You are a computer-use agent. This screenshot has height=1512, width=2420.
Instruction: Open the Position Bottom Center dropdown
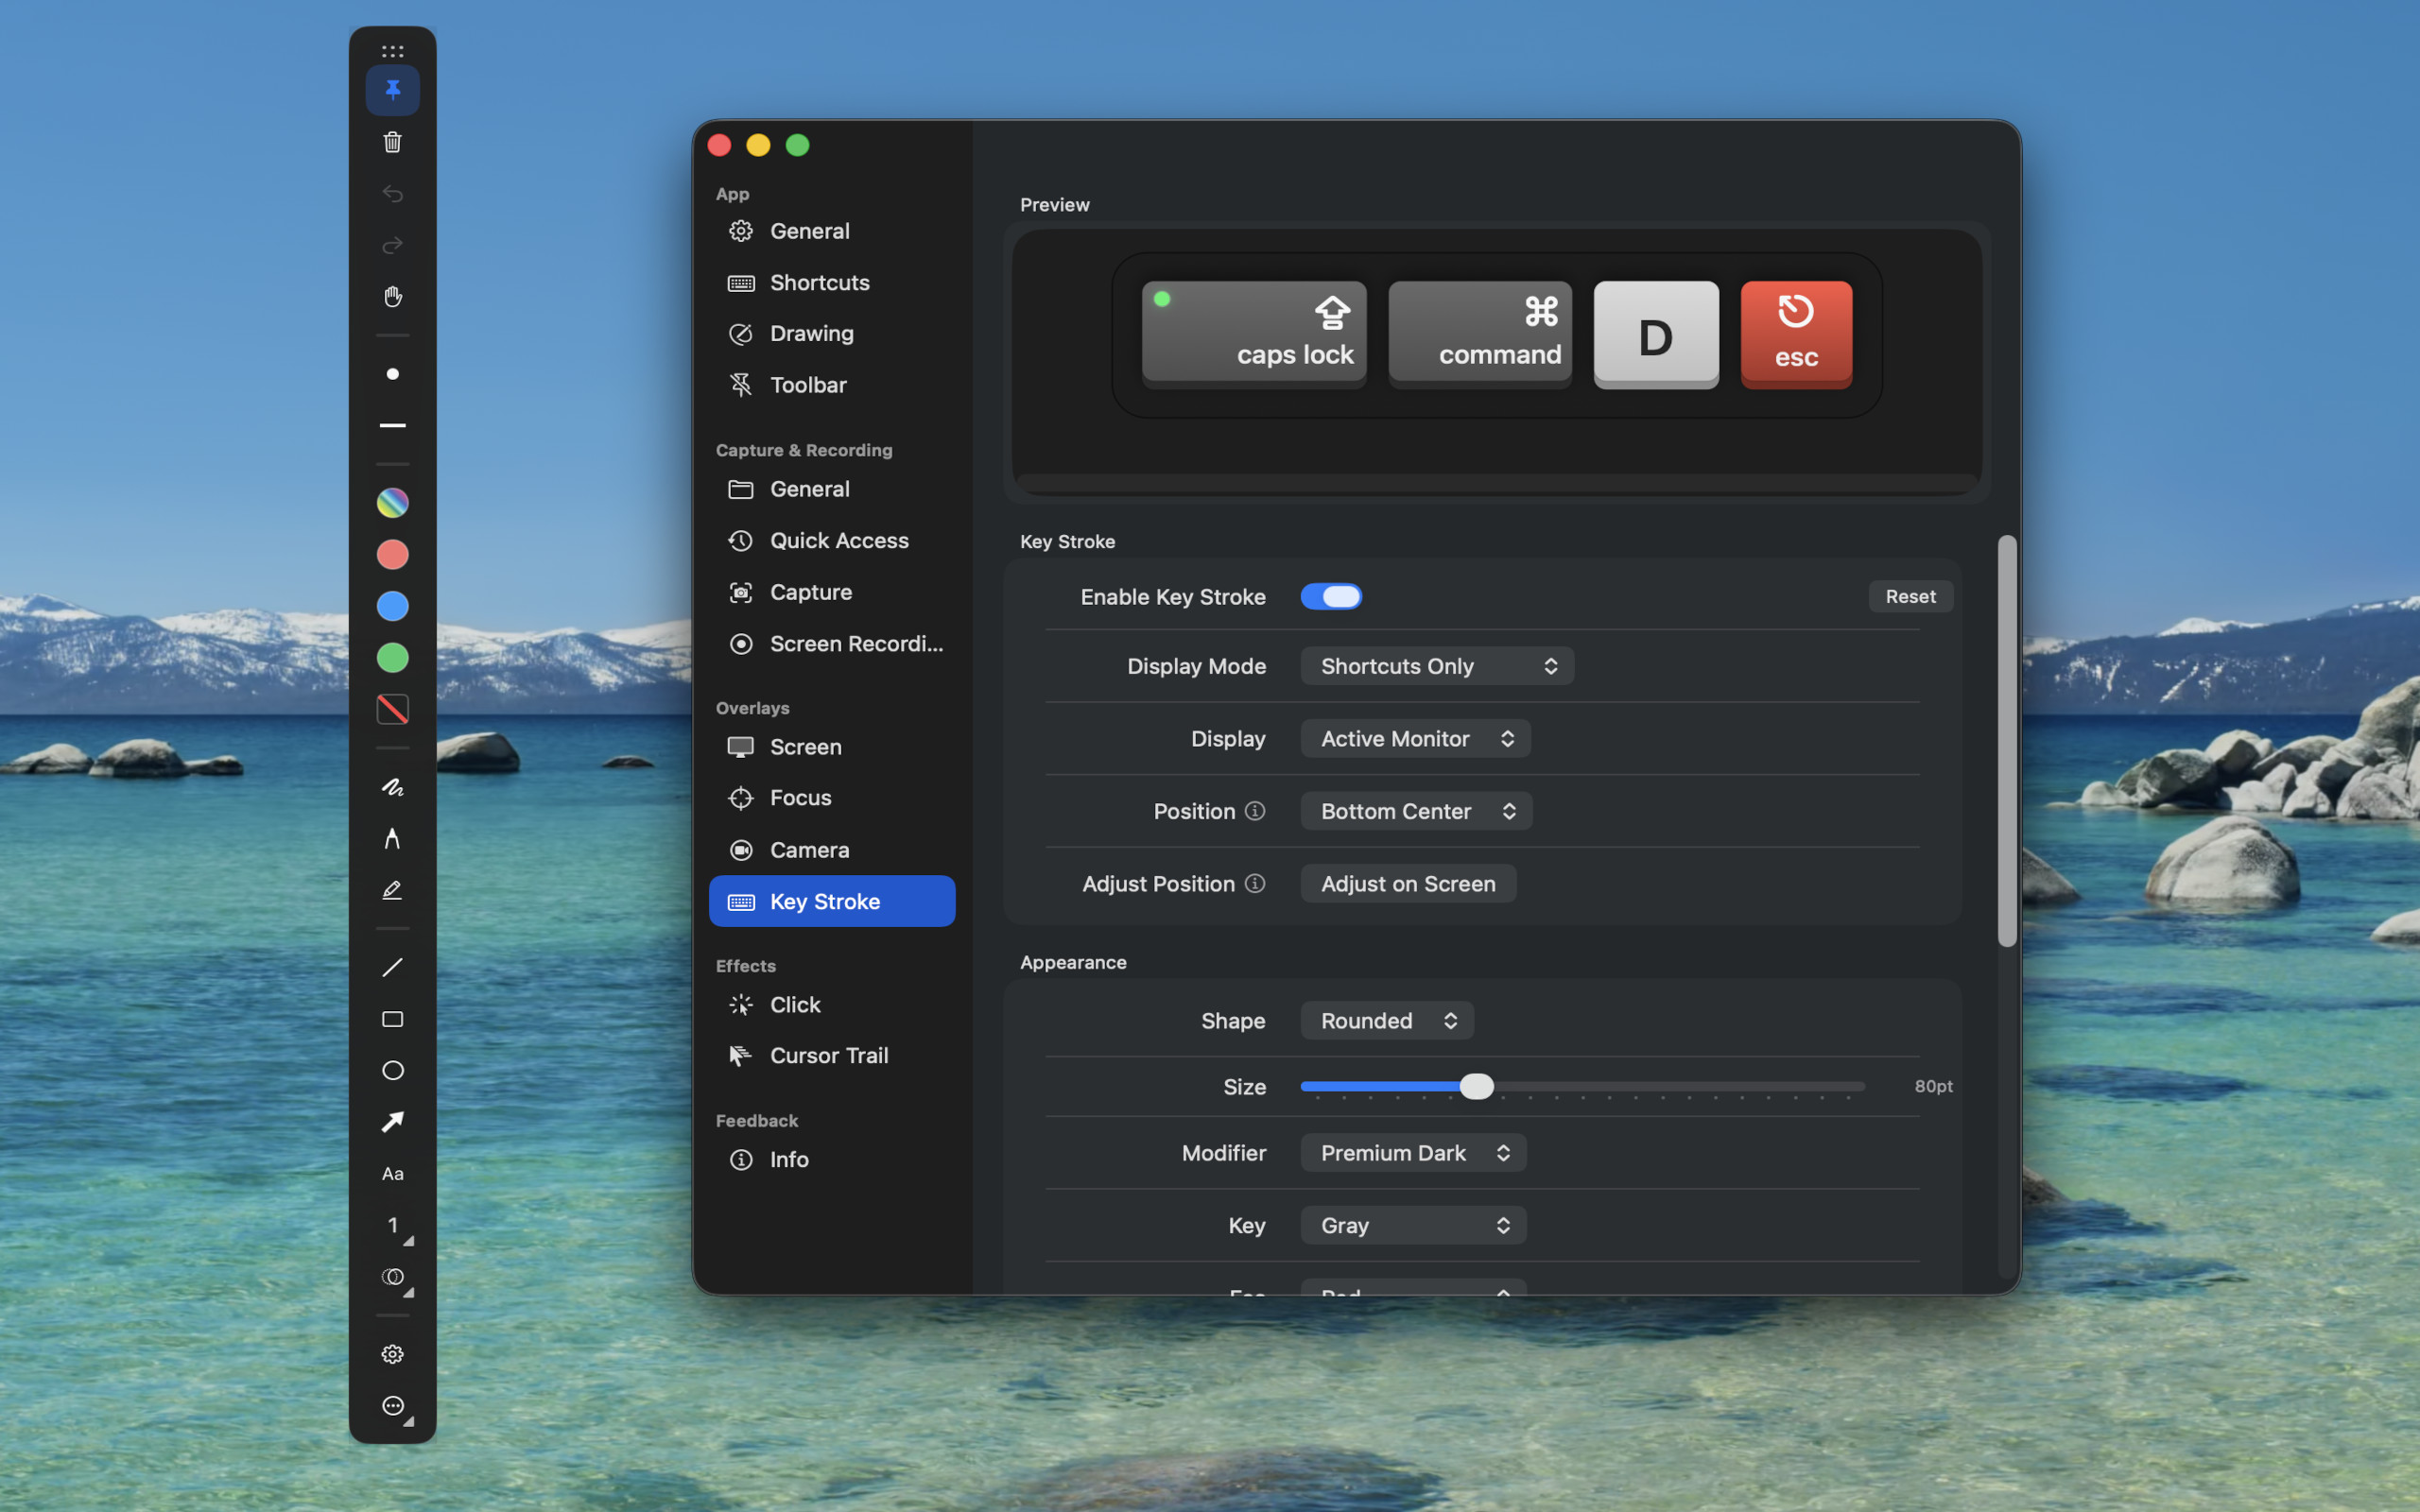point(1416,811)
